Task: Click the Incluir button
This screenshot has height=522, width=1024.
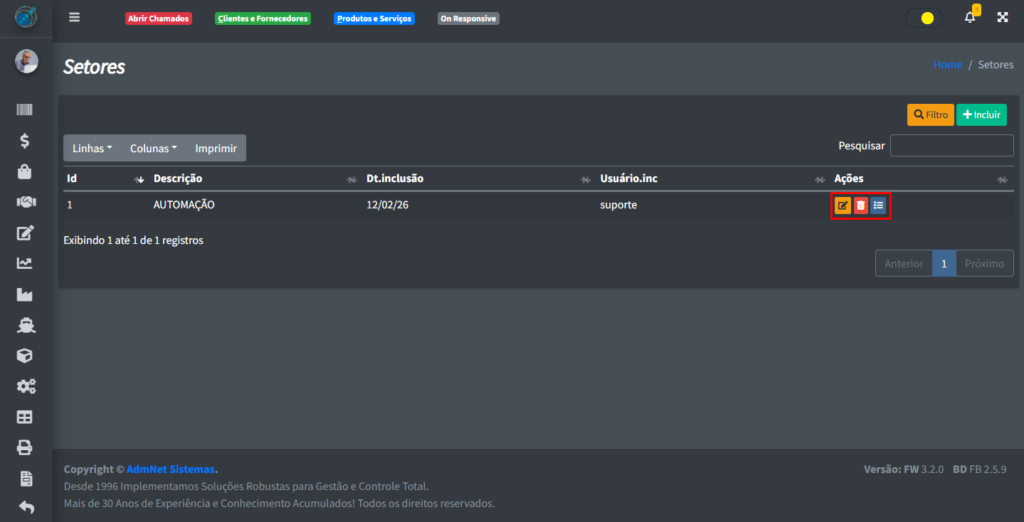Action: (981, 115)
